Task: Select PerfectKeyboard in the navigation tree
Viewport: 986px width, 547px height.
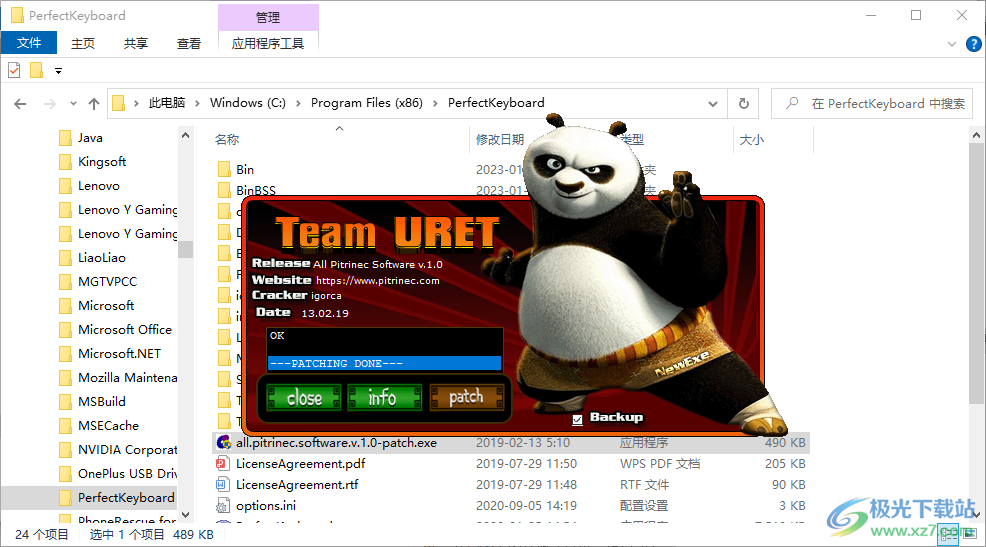Action: click(126, 497)
